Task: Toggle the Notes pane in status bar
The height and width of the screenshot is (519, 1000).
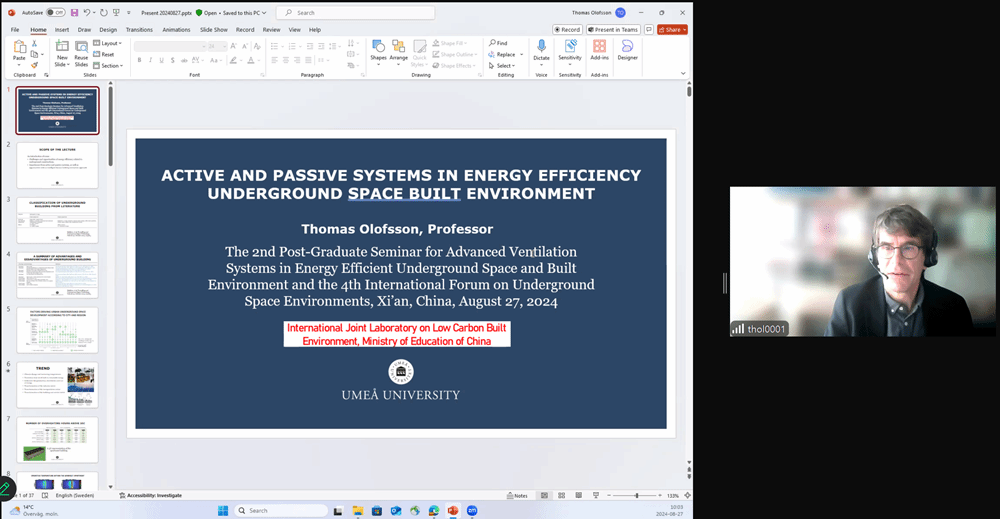Action: (x=517, y=495)
